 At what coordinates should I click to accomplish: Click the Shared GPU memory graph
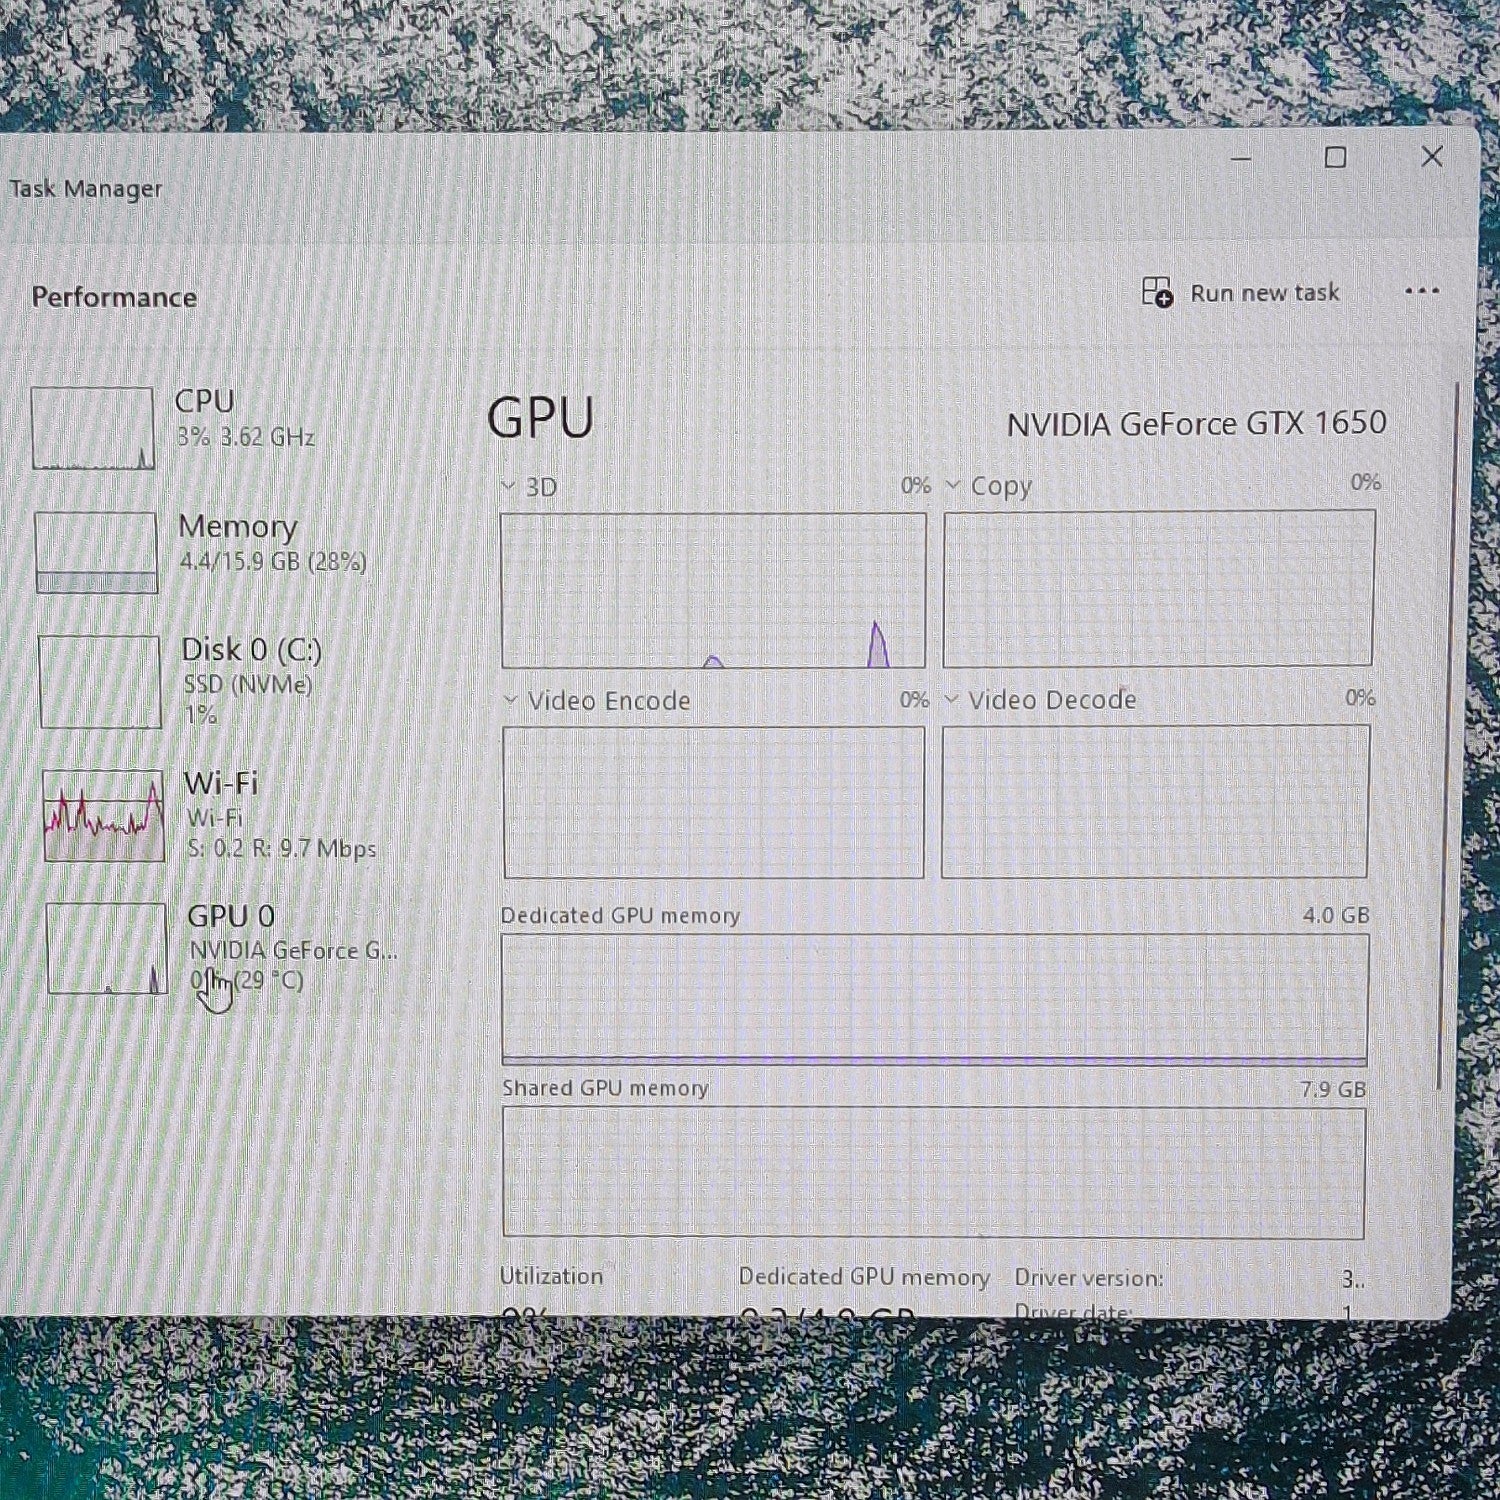point(934,1172)
